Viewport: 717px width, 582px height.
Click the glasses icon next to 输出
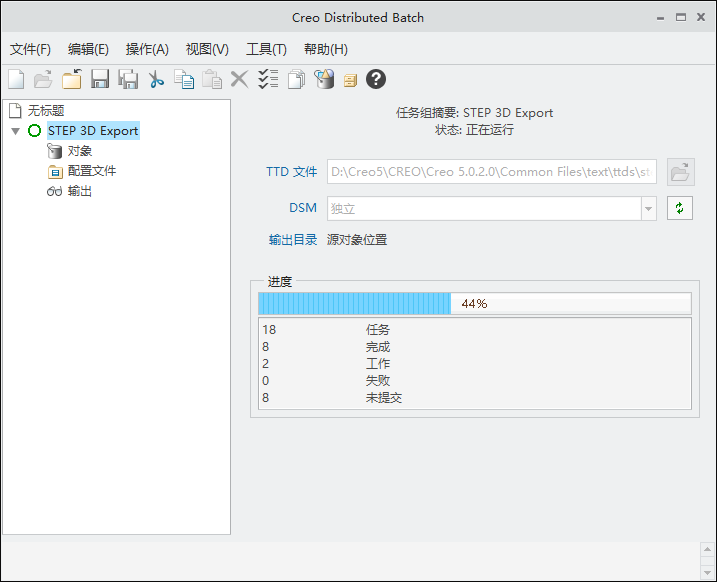click(x=54, y=191)
